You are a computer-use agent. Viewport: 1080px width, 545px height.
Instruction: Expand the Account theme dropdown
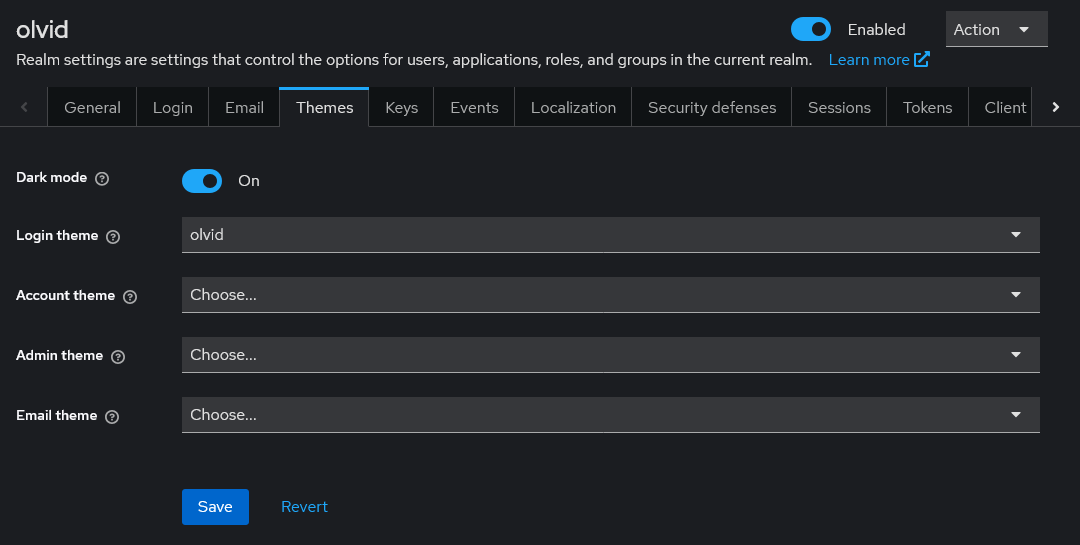click(610, 295)
